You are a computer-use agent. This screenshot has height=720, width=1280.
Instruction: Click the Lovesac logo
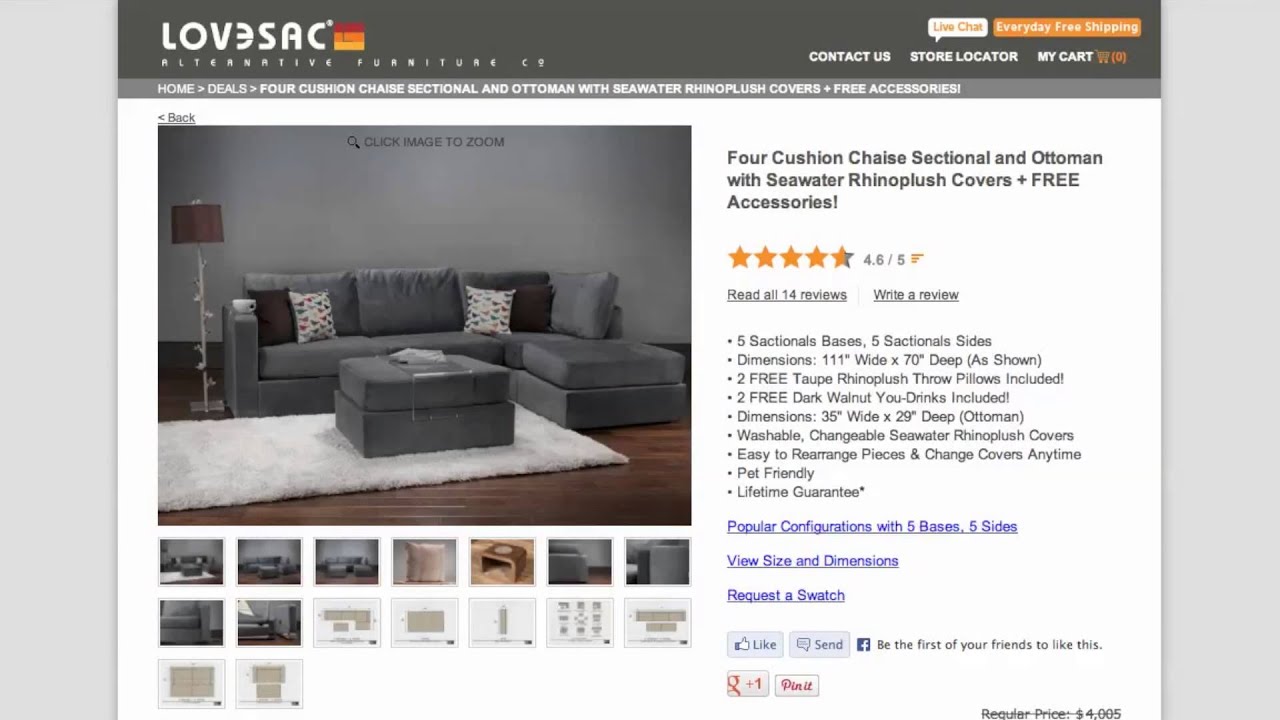(x=263, y=43)
